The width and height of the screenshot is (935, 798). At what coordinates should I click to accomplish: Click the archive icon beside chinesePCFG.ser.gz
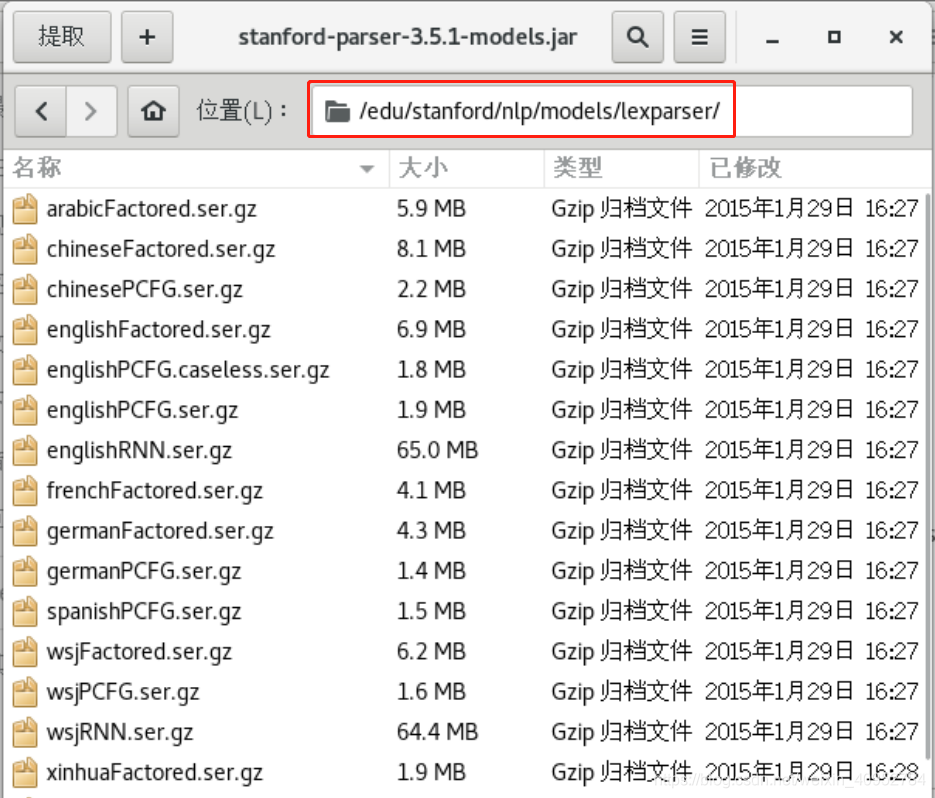point(24,289)
